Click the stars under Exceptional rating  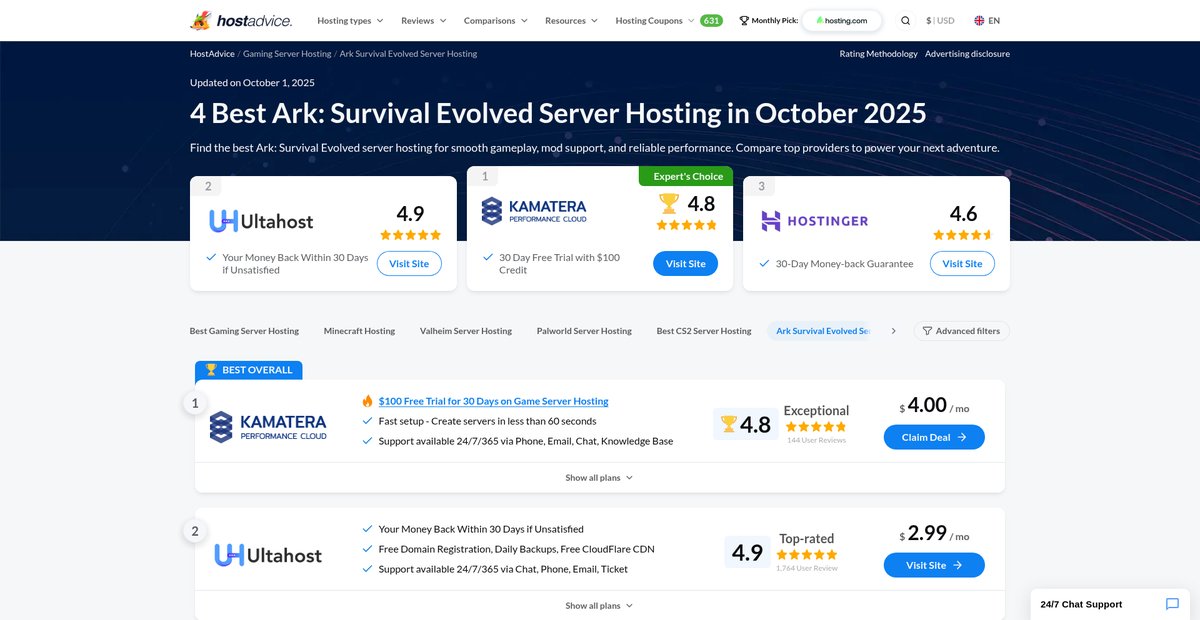(x=816, y=426)
